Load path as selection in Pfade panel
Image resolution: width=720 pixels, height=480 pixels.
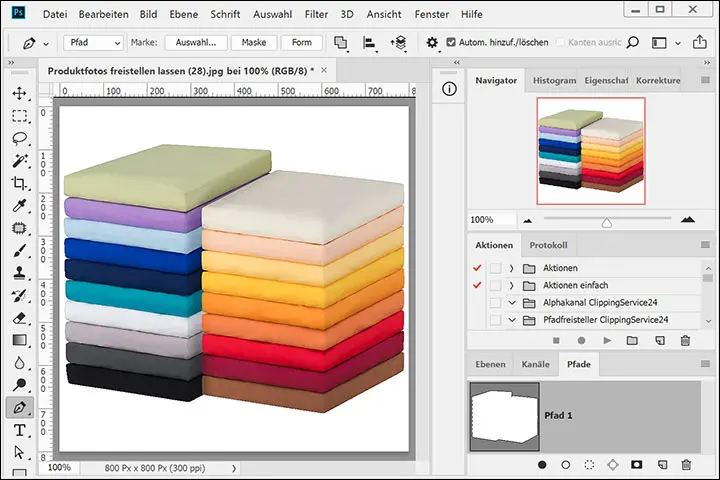tap(590, 465)
